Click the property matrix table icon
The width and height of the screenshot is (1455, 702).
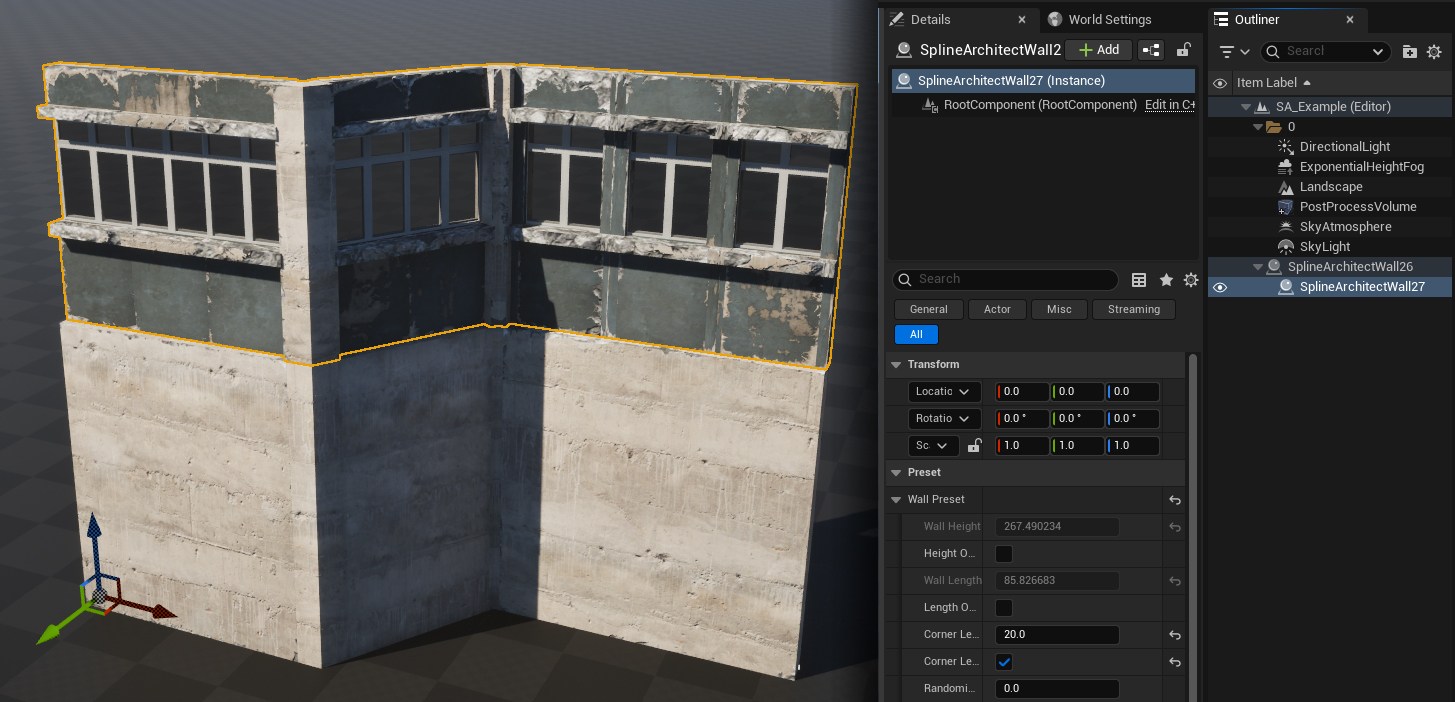(x=1139, y=280)
